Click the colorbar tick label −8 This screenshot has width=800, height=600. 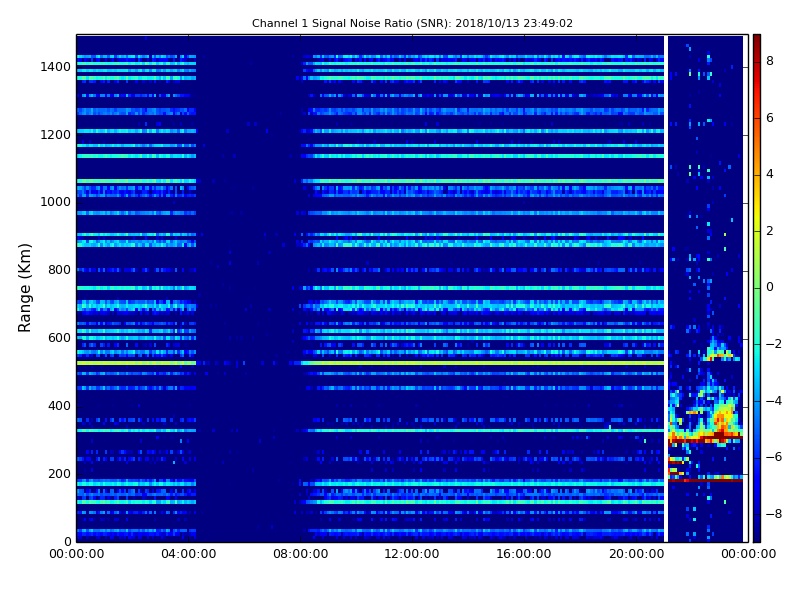[773, 514]
